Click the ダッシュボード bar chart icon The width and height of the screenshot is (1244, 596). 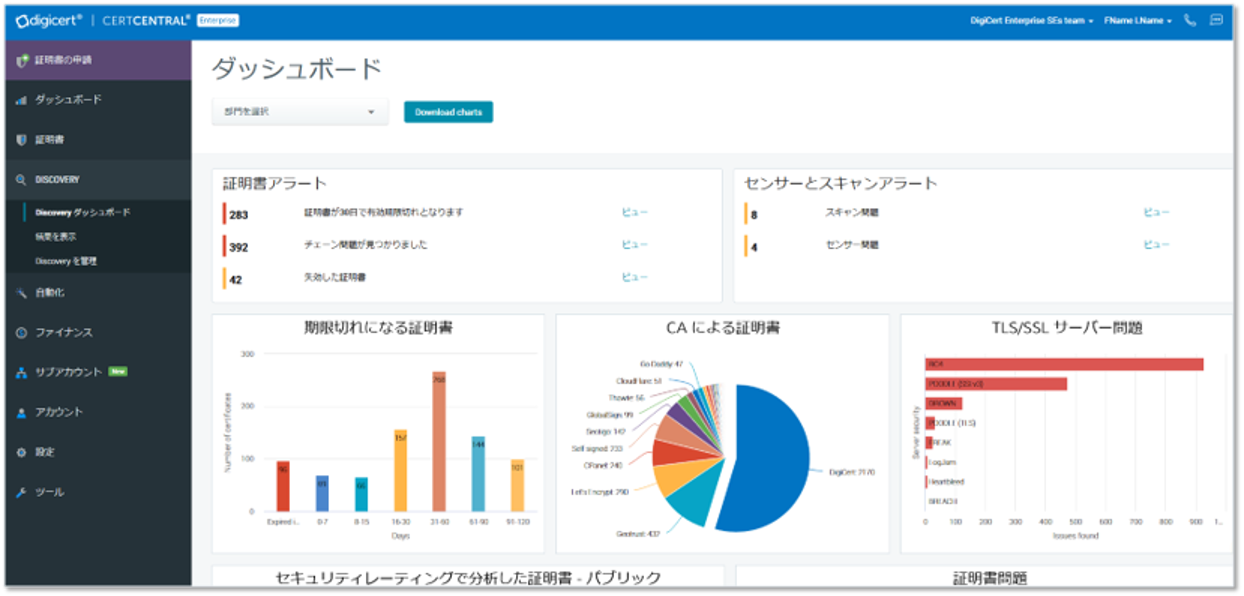(22, 100)
